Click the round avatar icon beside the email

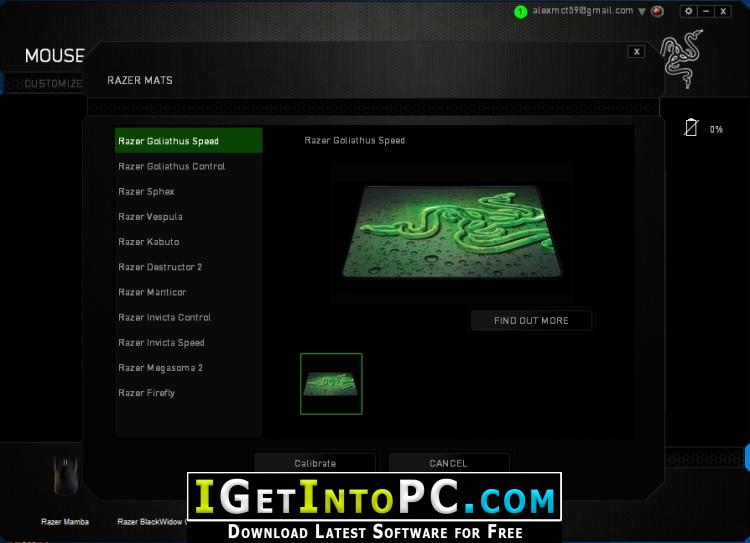(657, 11)
